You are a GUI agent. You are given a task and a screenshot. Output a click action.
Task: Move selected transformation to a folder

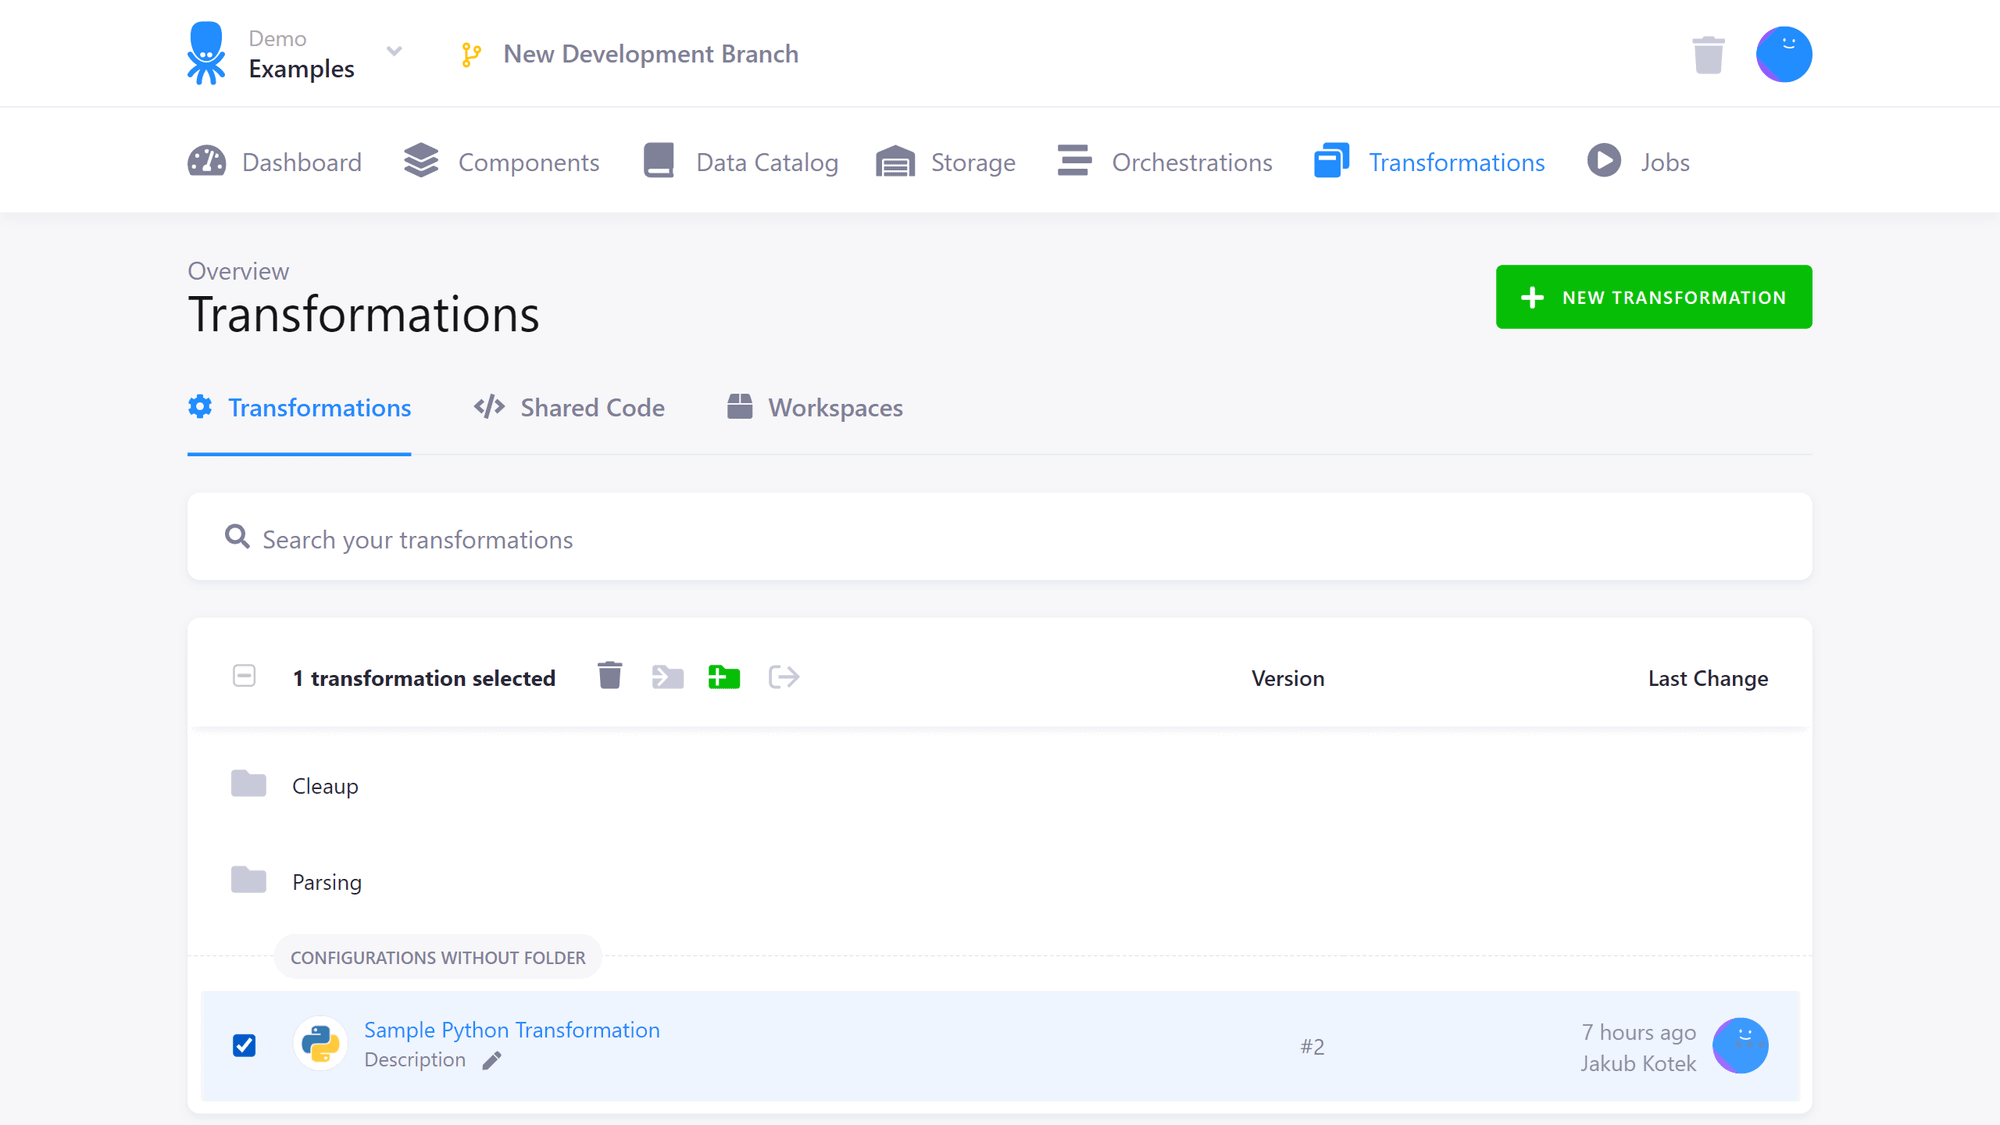click(667, 676)
